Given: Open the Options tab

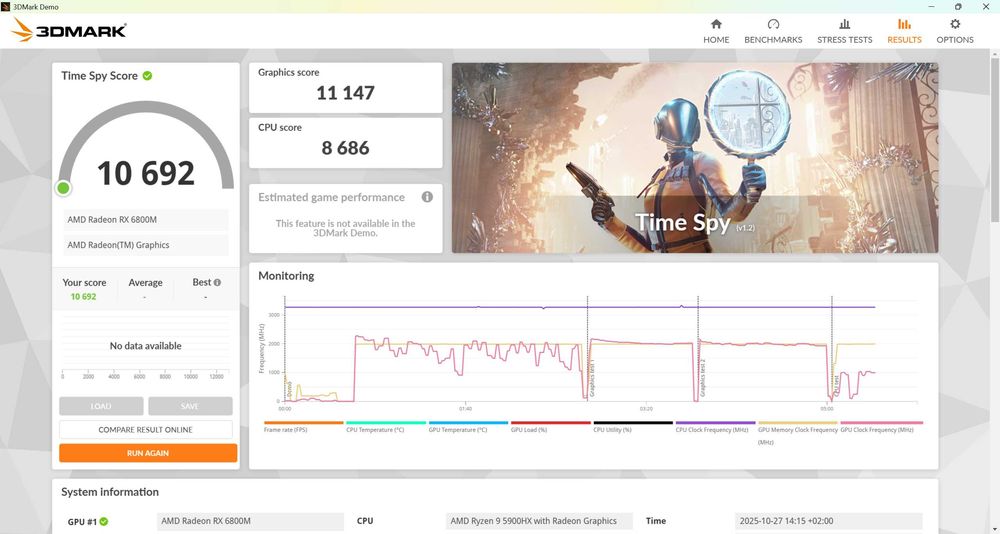Looking at the screenshot, I should [955, 31].
